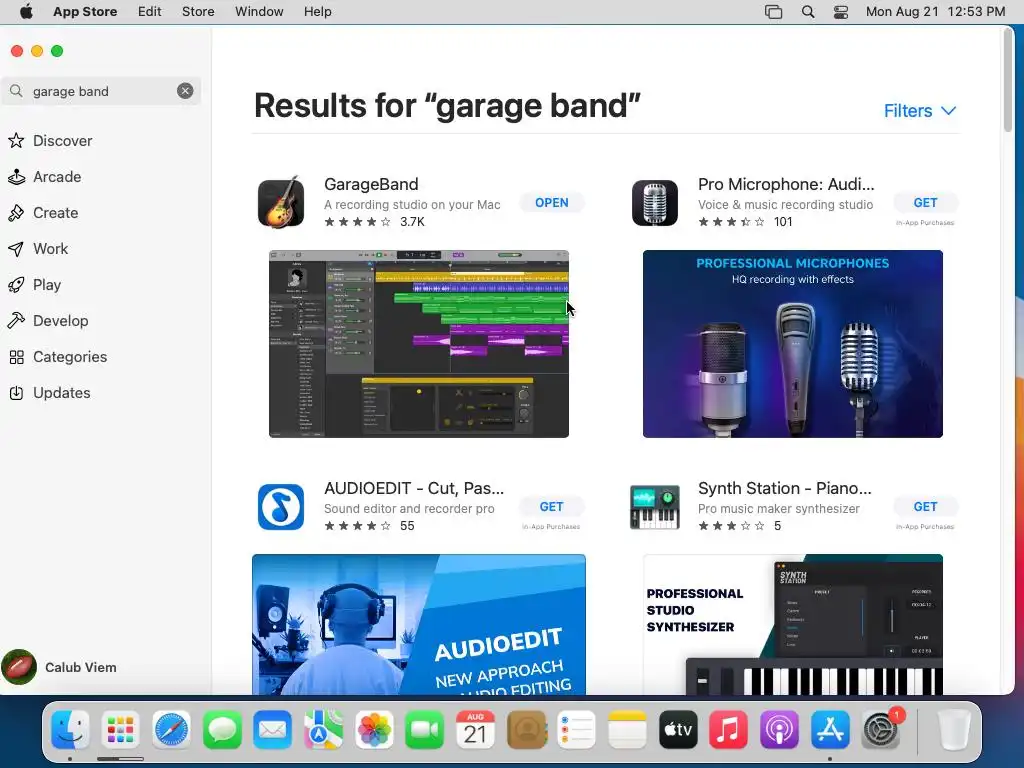Viewport: 1024px width, 768px height.
Task: Open Maps from the Dock
Action: pyautogui.click(x=323, y=729)
